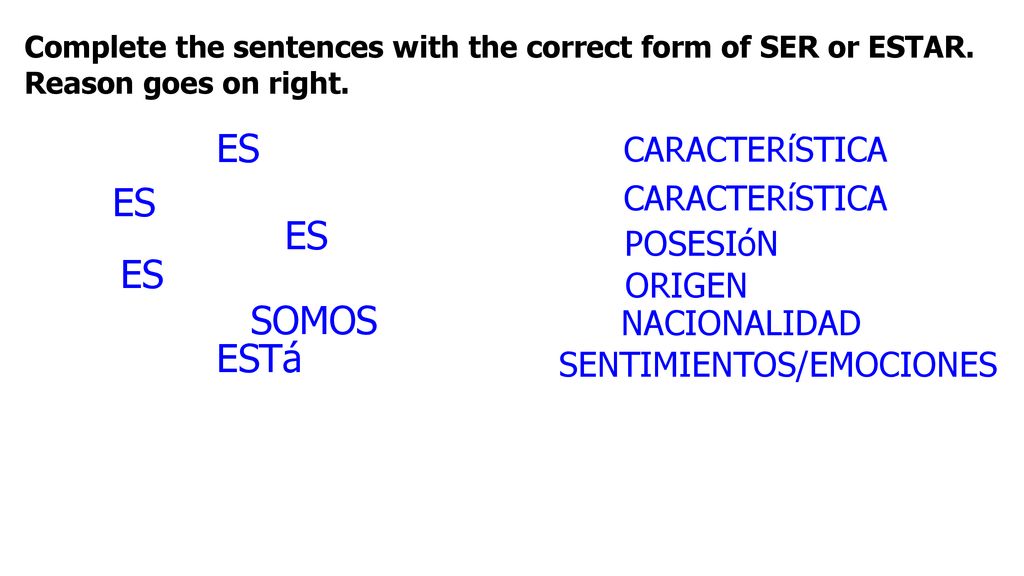Click the word "Complete" in the heading

coord(95,48)
